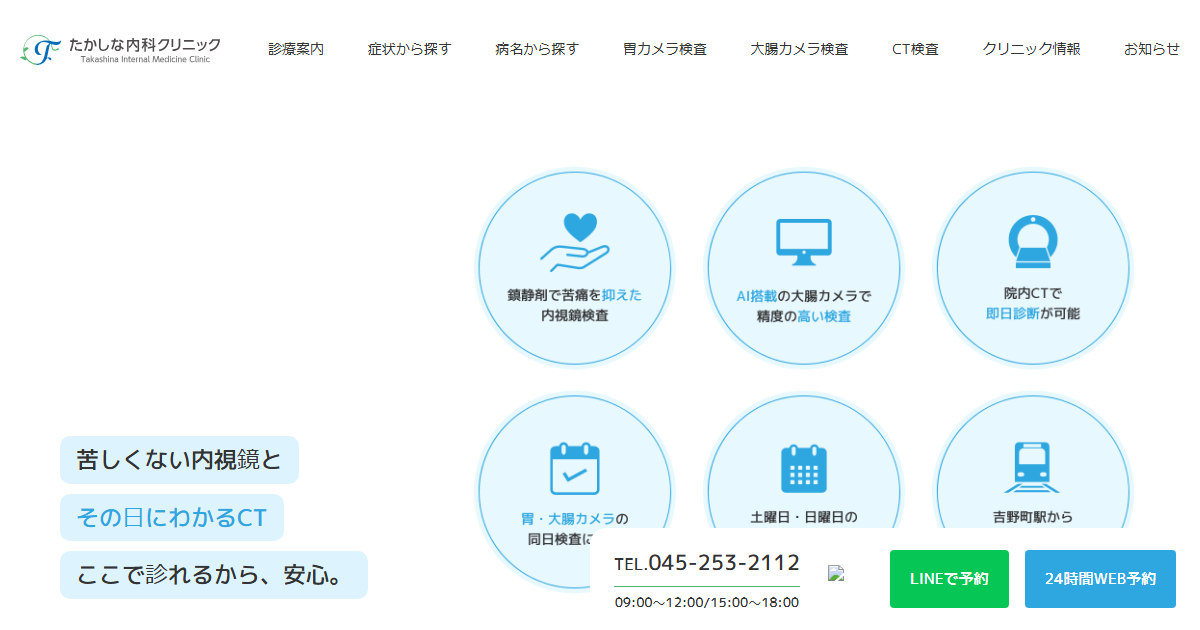Click the calendar checkmark same-day exam icon
The image size is (1200, 630).
coord(574,469)
